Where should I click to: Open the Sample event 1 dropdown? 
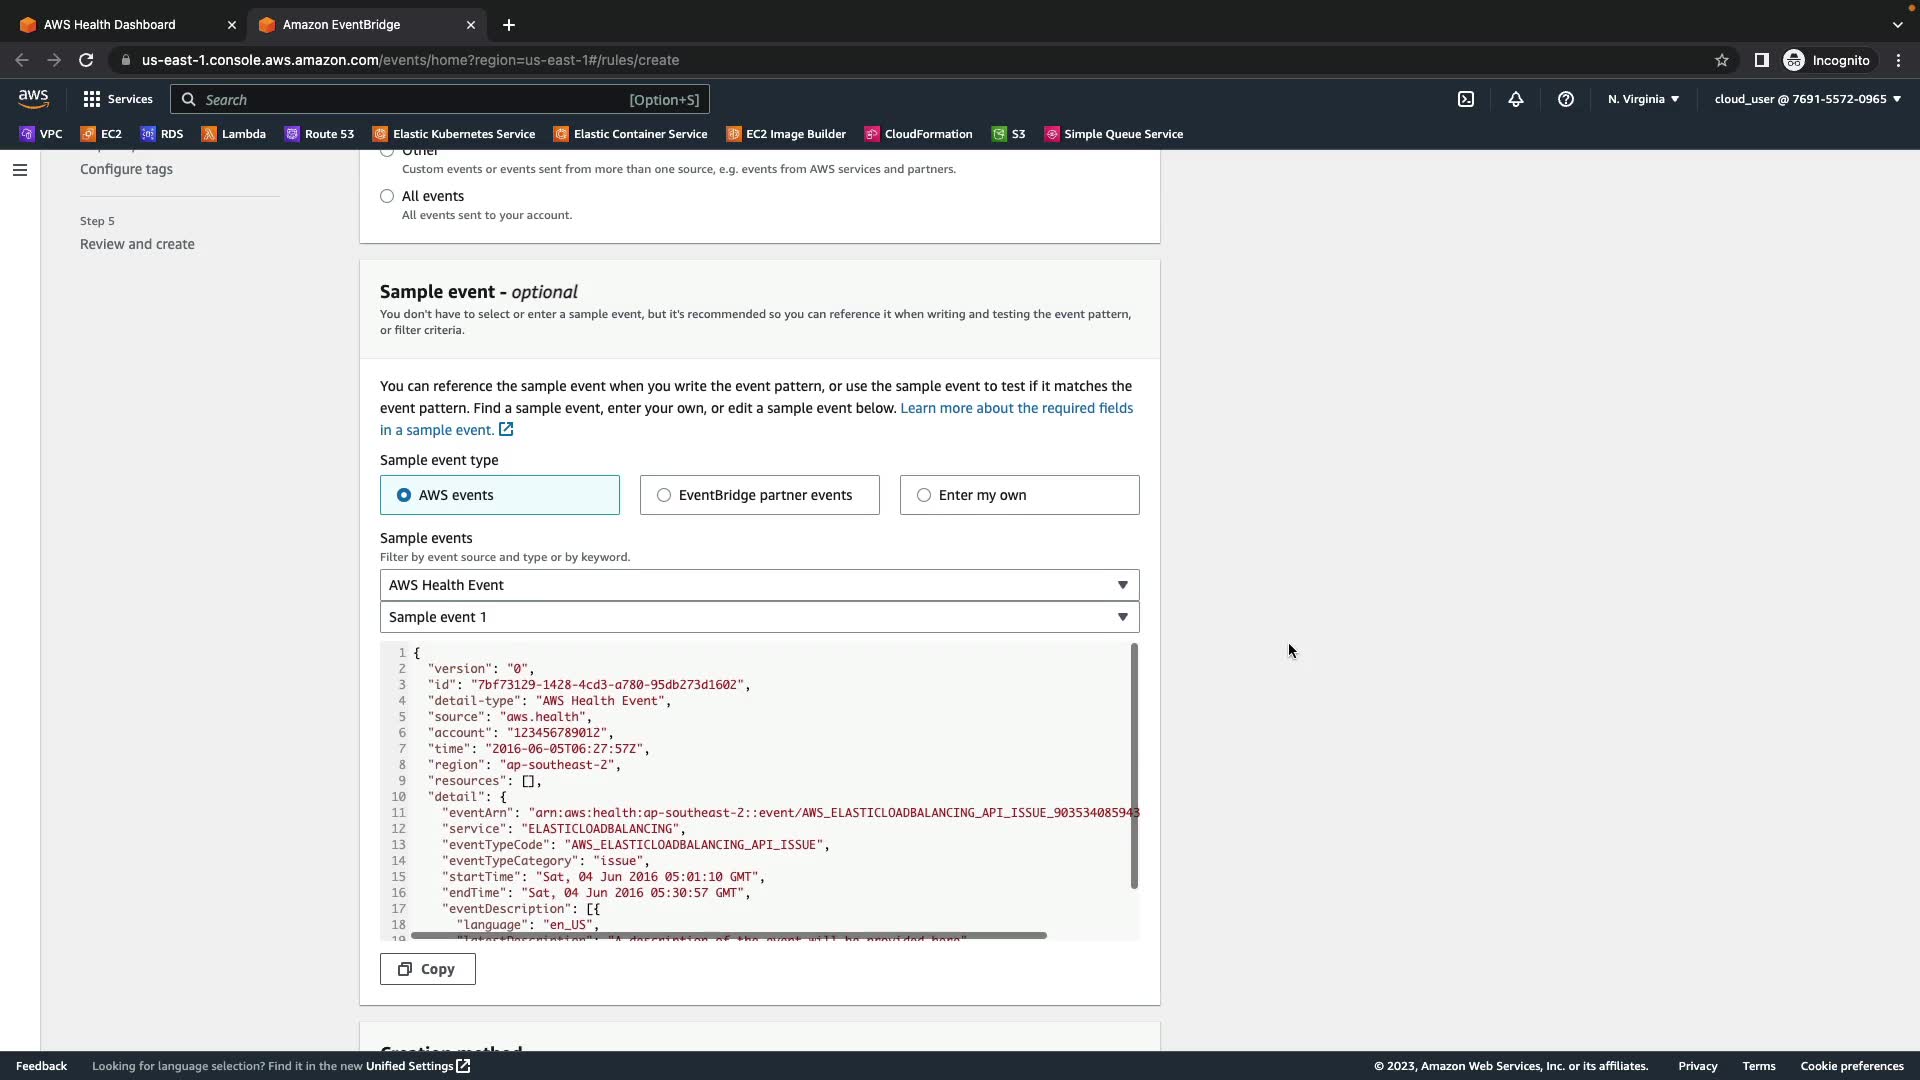click(x=759, y=617)
